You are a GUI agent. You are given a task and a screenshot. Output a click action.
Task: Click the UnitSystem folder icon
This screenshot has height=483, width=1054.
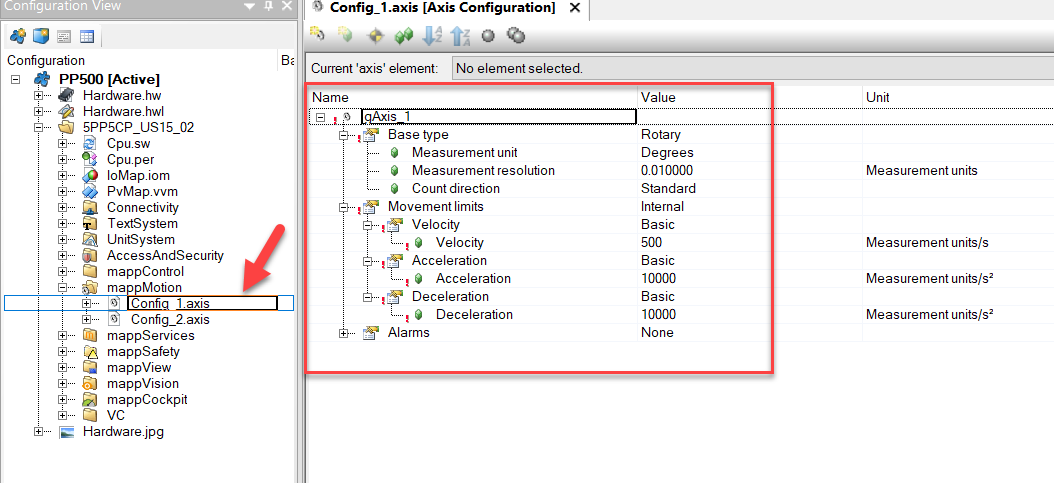click(89, 240)
